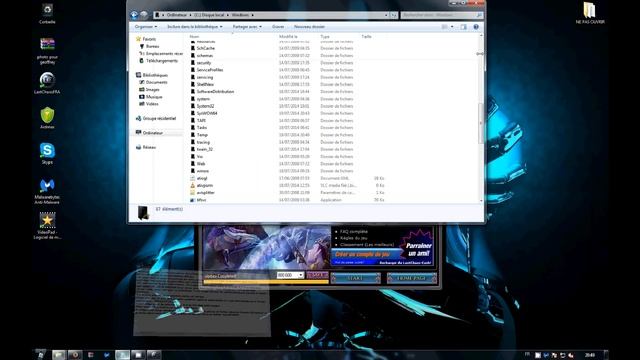Click START in the LastChaos launcher

pos(356,278)
